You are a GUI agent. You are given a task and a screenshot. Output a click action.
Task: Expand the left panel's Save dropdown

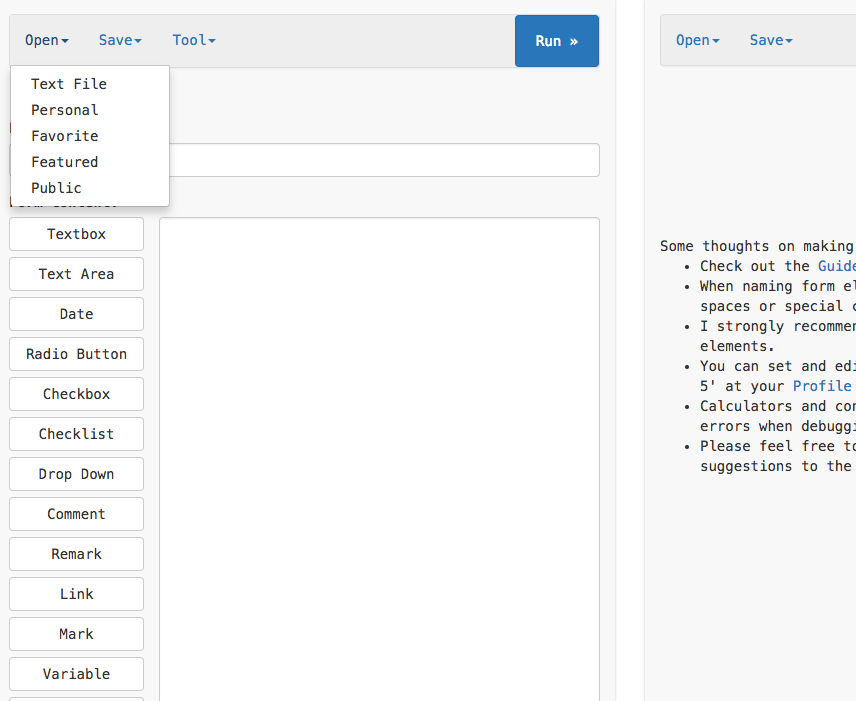(120, 40)
